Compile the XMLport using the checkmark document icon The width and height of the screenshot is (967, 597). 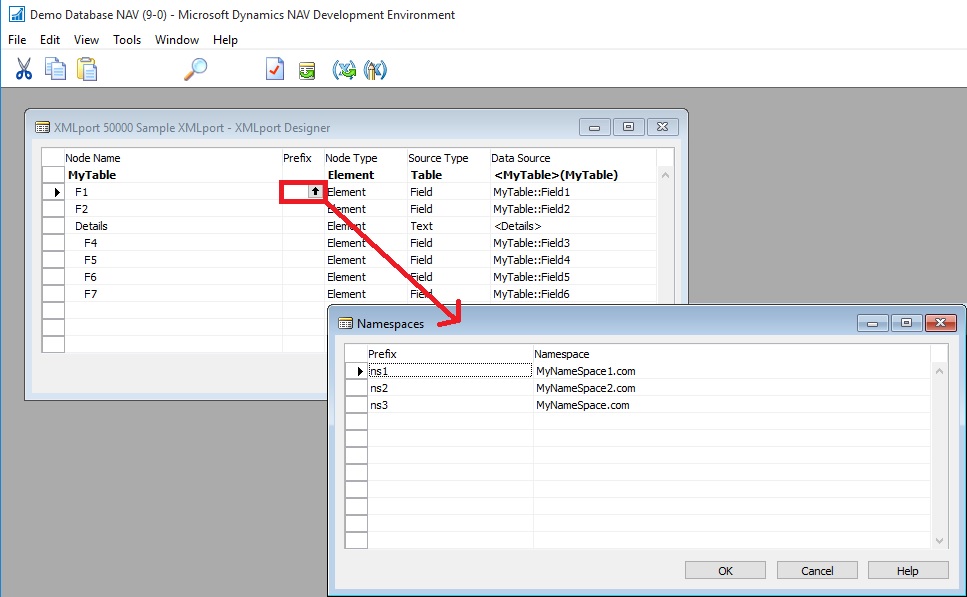(x=275, y=70)
